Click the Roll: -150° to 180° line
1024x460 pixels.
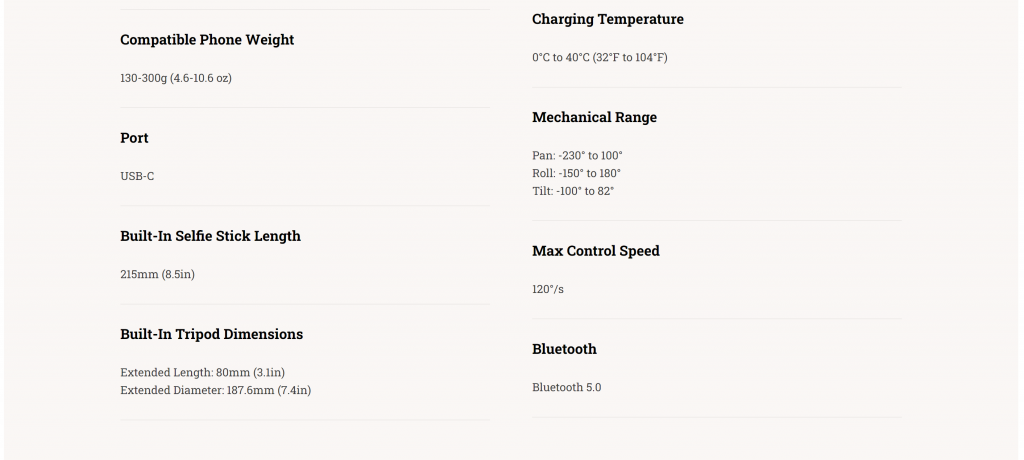577,173
